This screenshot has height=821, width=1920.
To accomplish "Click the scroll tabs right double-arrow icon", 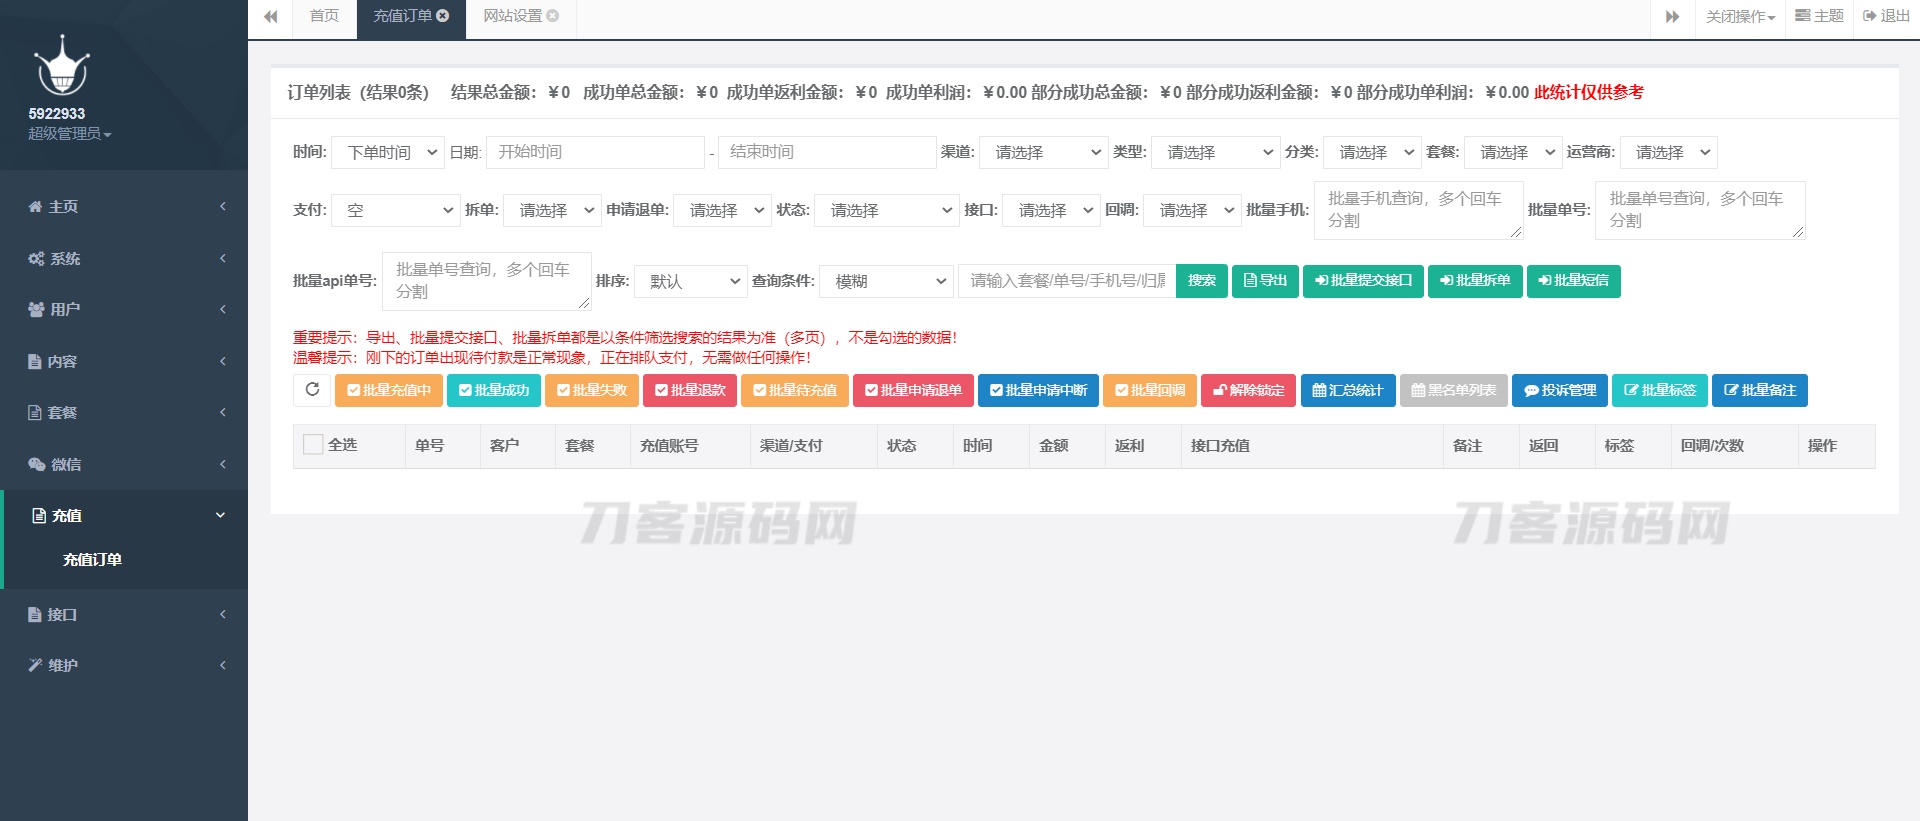I will point(1672,17).
